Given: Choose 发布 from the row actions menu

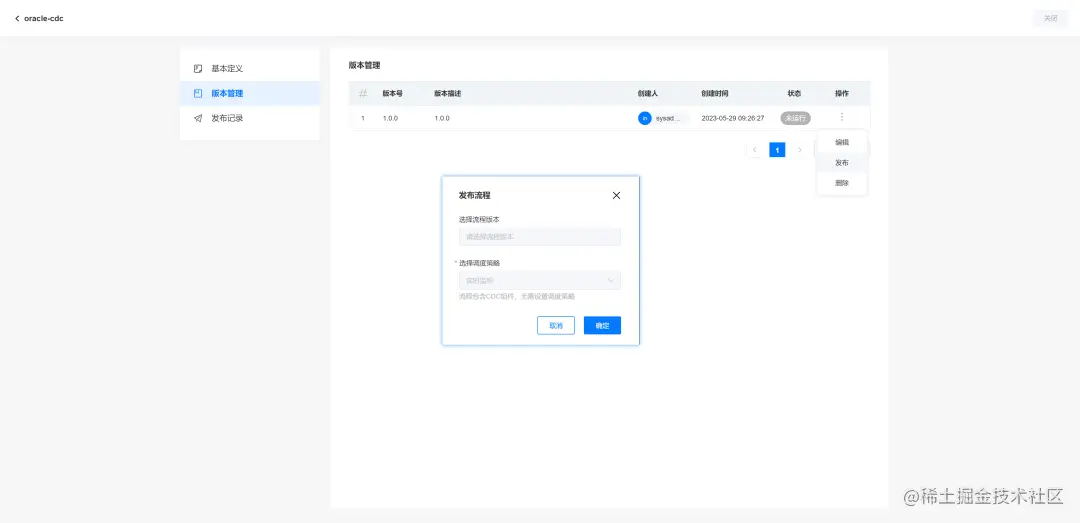Looking at the screenshot, I should coord(842,163).
